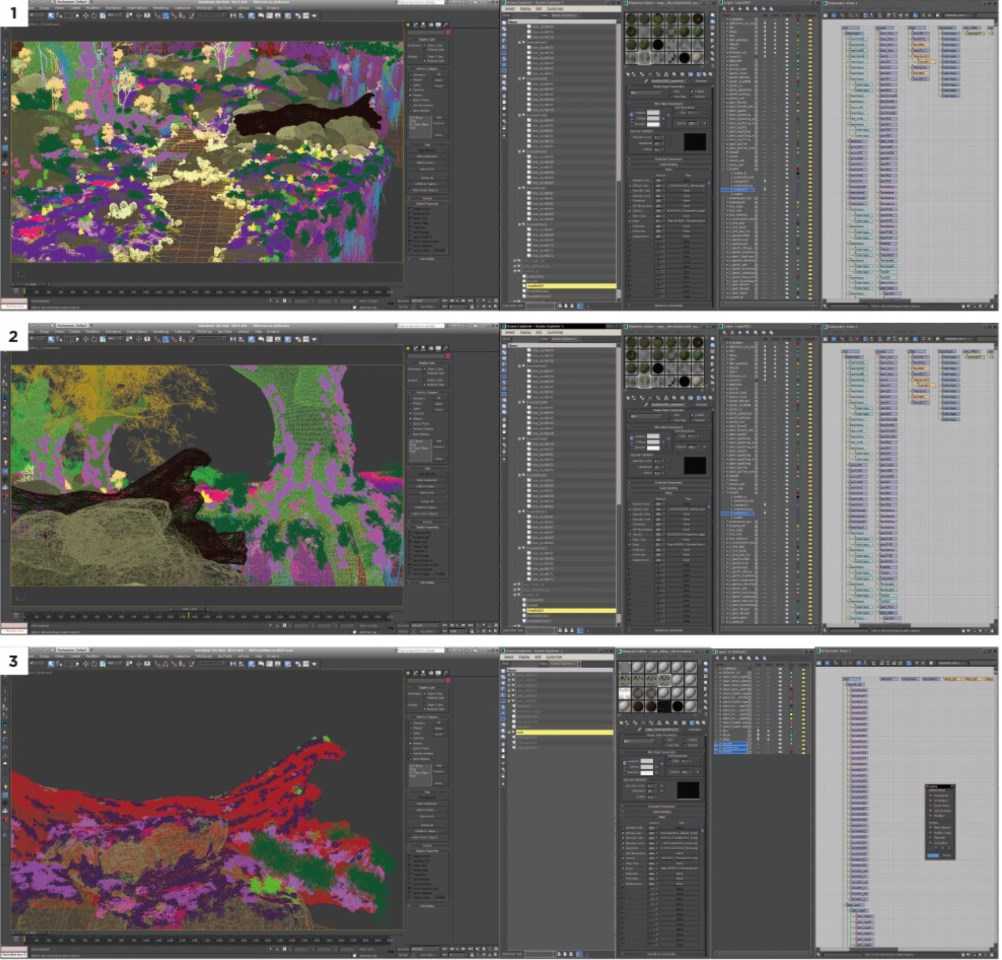
Task: Open Modify tab of top command panel
Action: 416,25
